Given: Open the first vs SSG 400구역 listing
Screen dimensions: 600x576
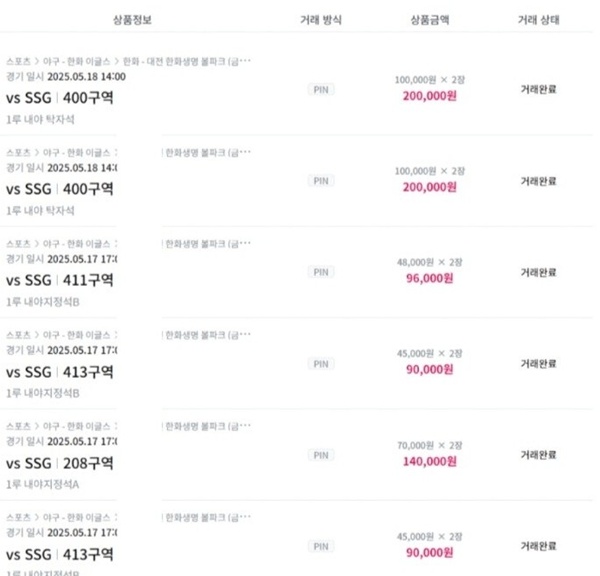Looking at the screenshot, I should [60, 98].
